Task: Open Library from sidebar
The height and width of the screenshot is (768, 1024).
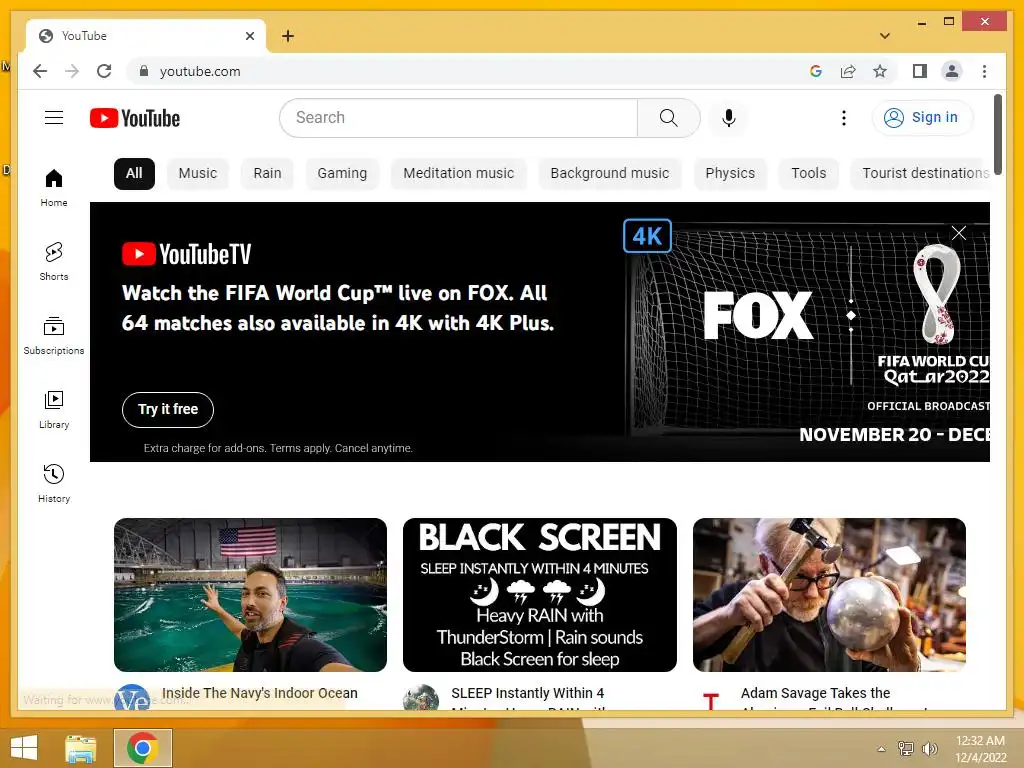Action: pyautogui.click(x=54, y=409)
